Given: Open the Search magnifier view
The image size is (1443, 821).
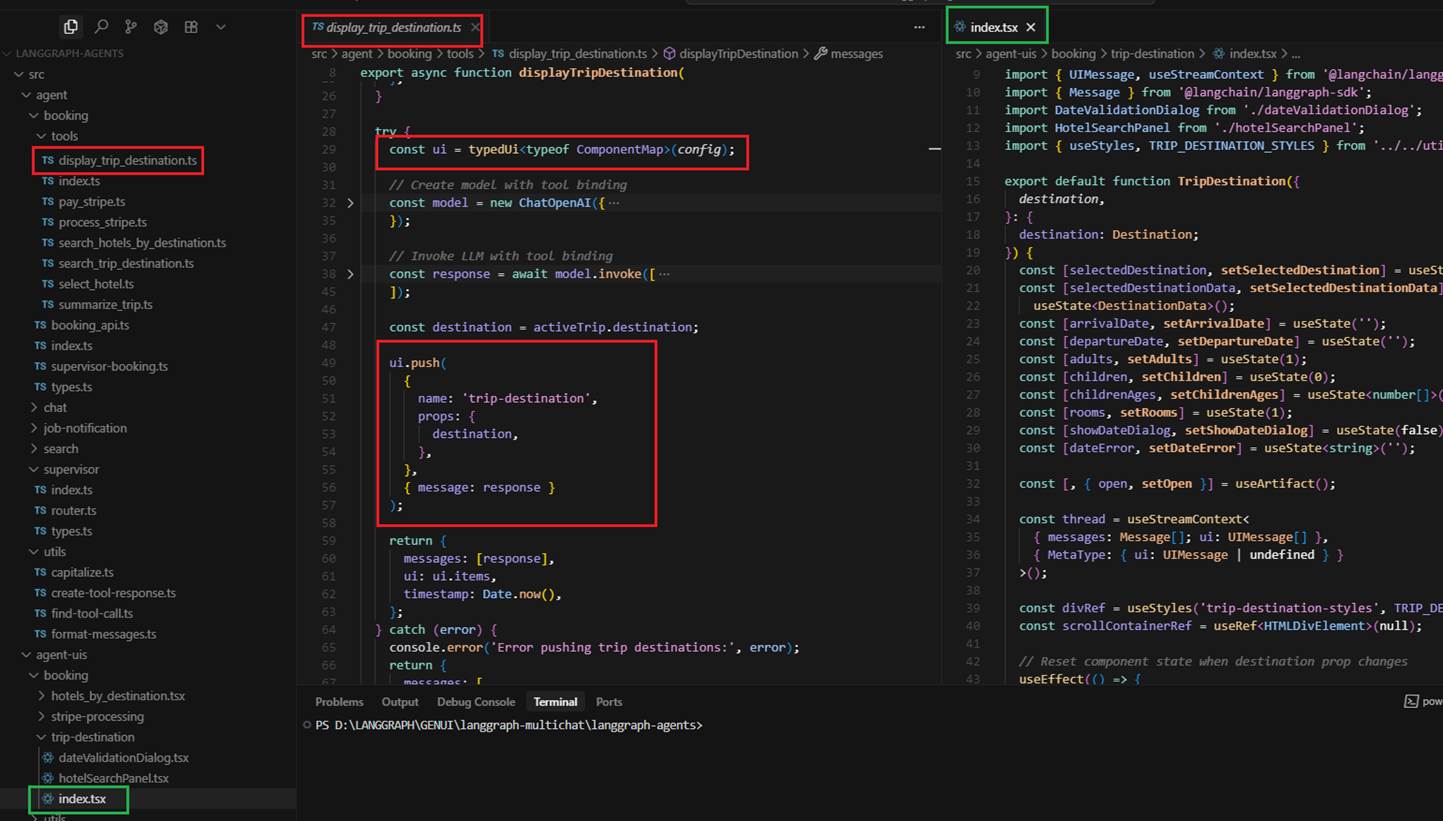Looking at the screenshot, I should tap(101, 27).
